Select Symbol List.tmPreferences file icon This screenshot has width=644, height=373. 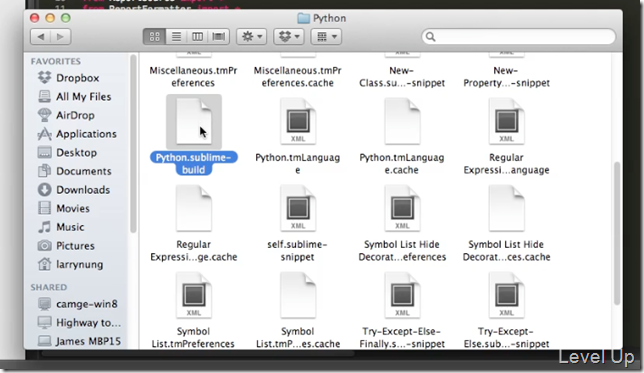194,296
